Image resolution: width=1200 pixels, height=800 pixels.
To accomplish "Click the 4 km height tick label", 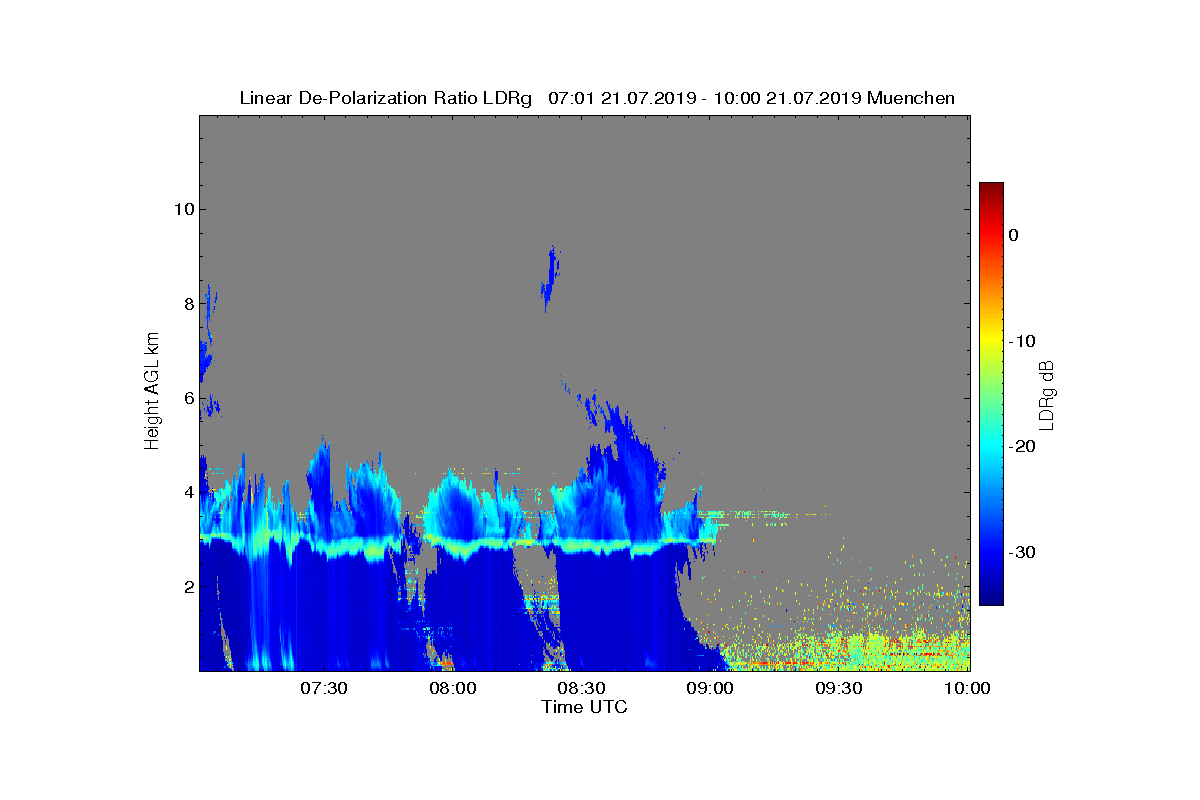I will click(x=187, y=492).
